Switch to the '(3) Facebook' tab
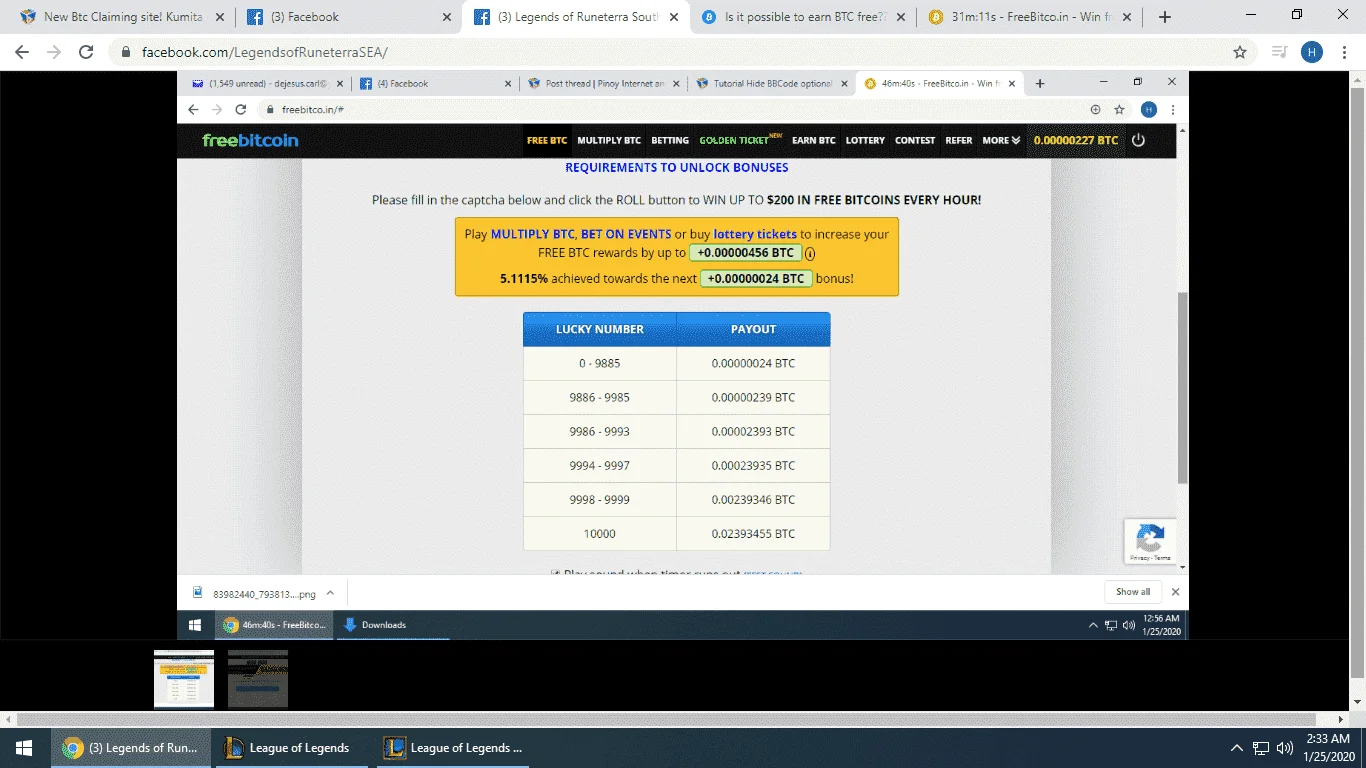 coord(348,17)
